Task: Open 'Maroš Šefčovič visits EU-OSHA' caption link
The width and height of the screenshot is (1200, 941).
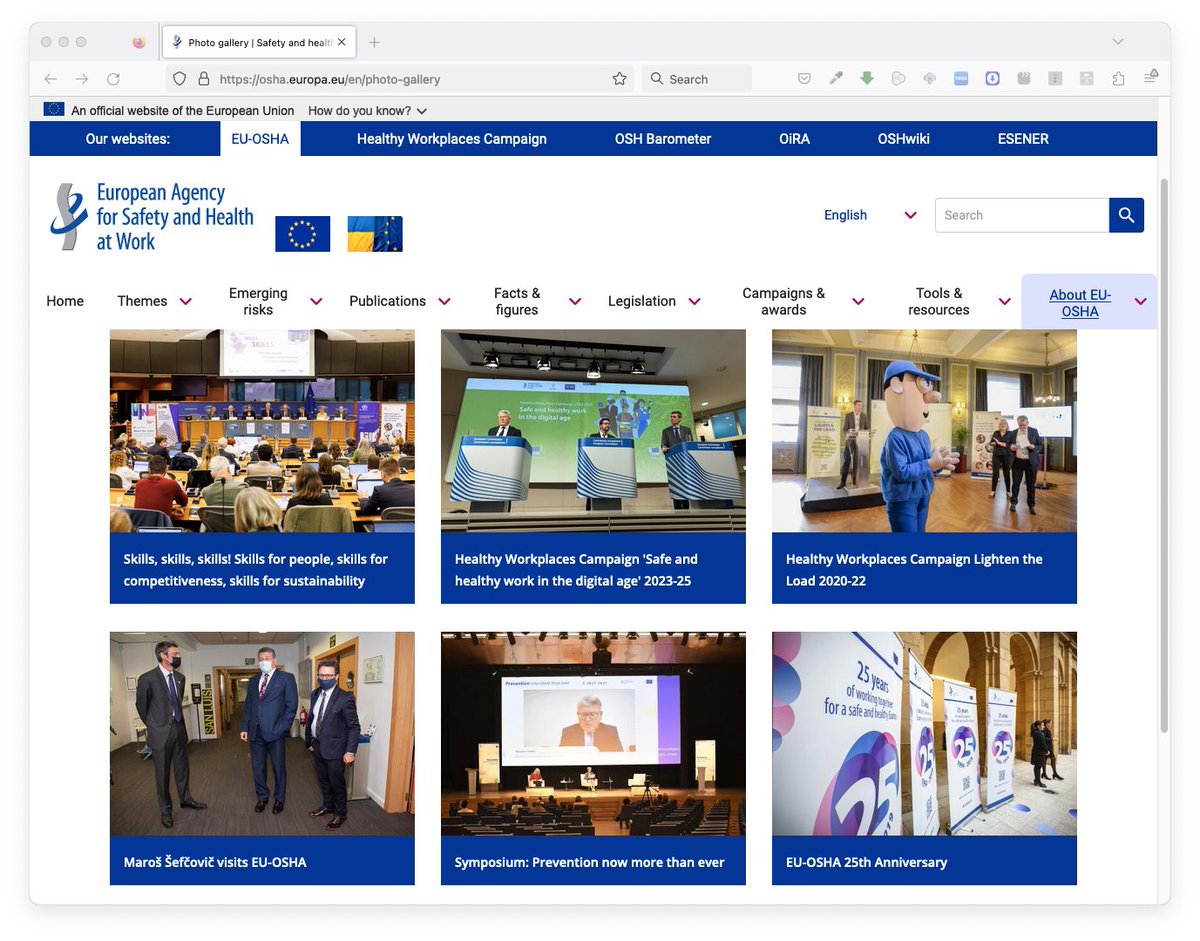Action: point(215,862)
